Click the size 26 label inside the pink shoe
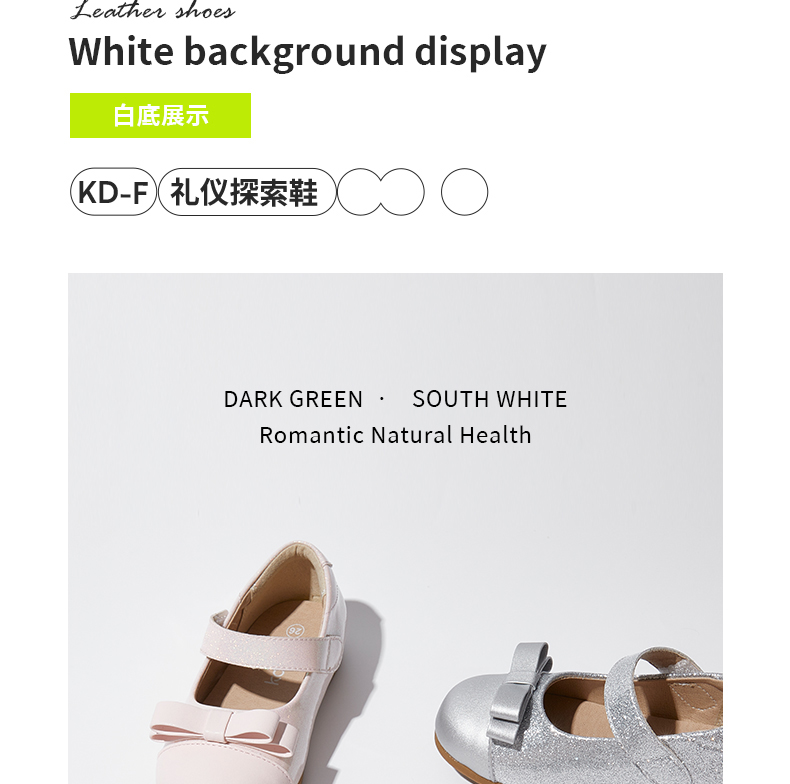Viewport: 790px width, 784px height. tap(295, 629)
